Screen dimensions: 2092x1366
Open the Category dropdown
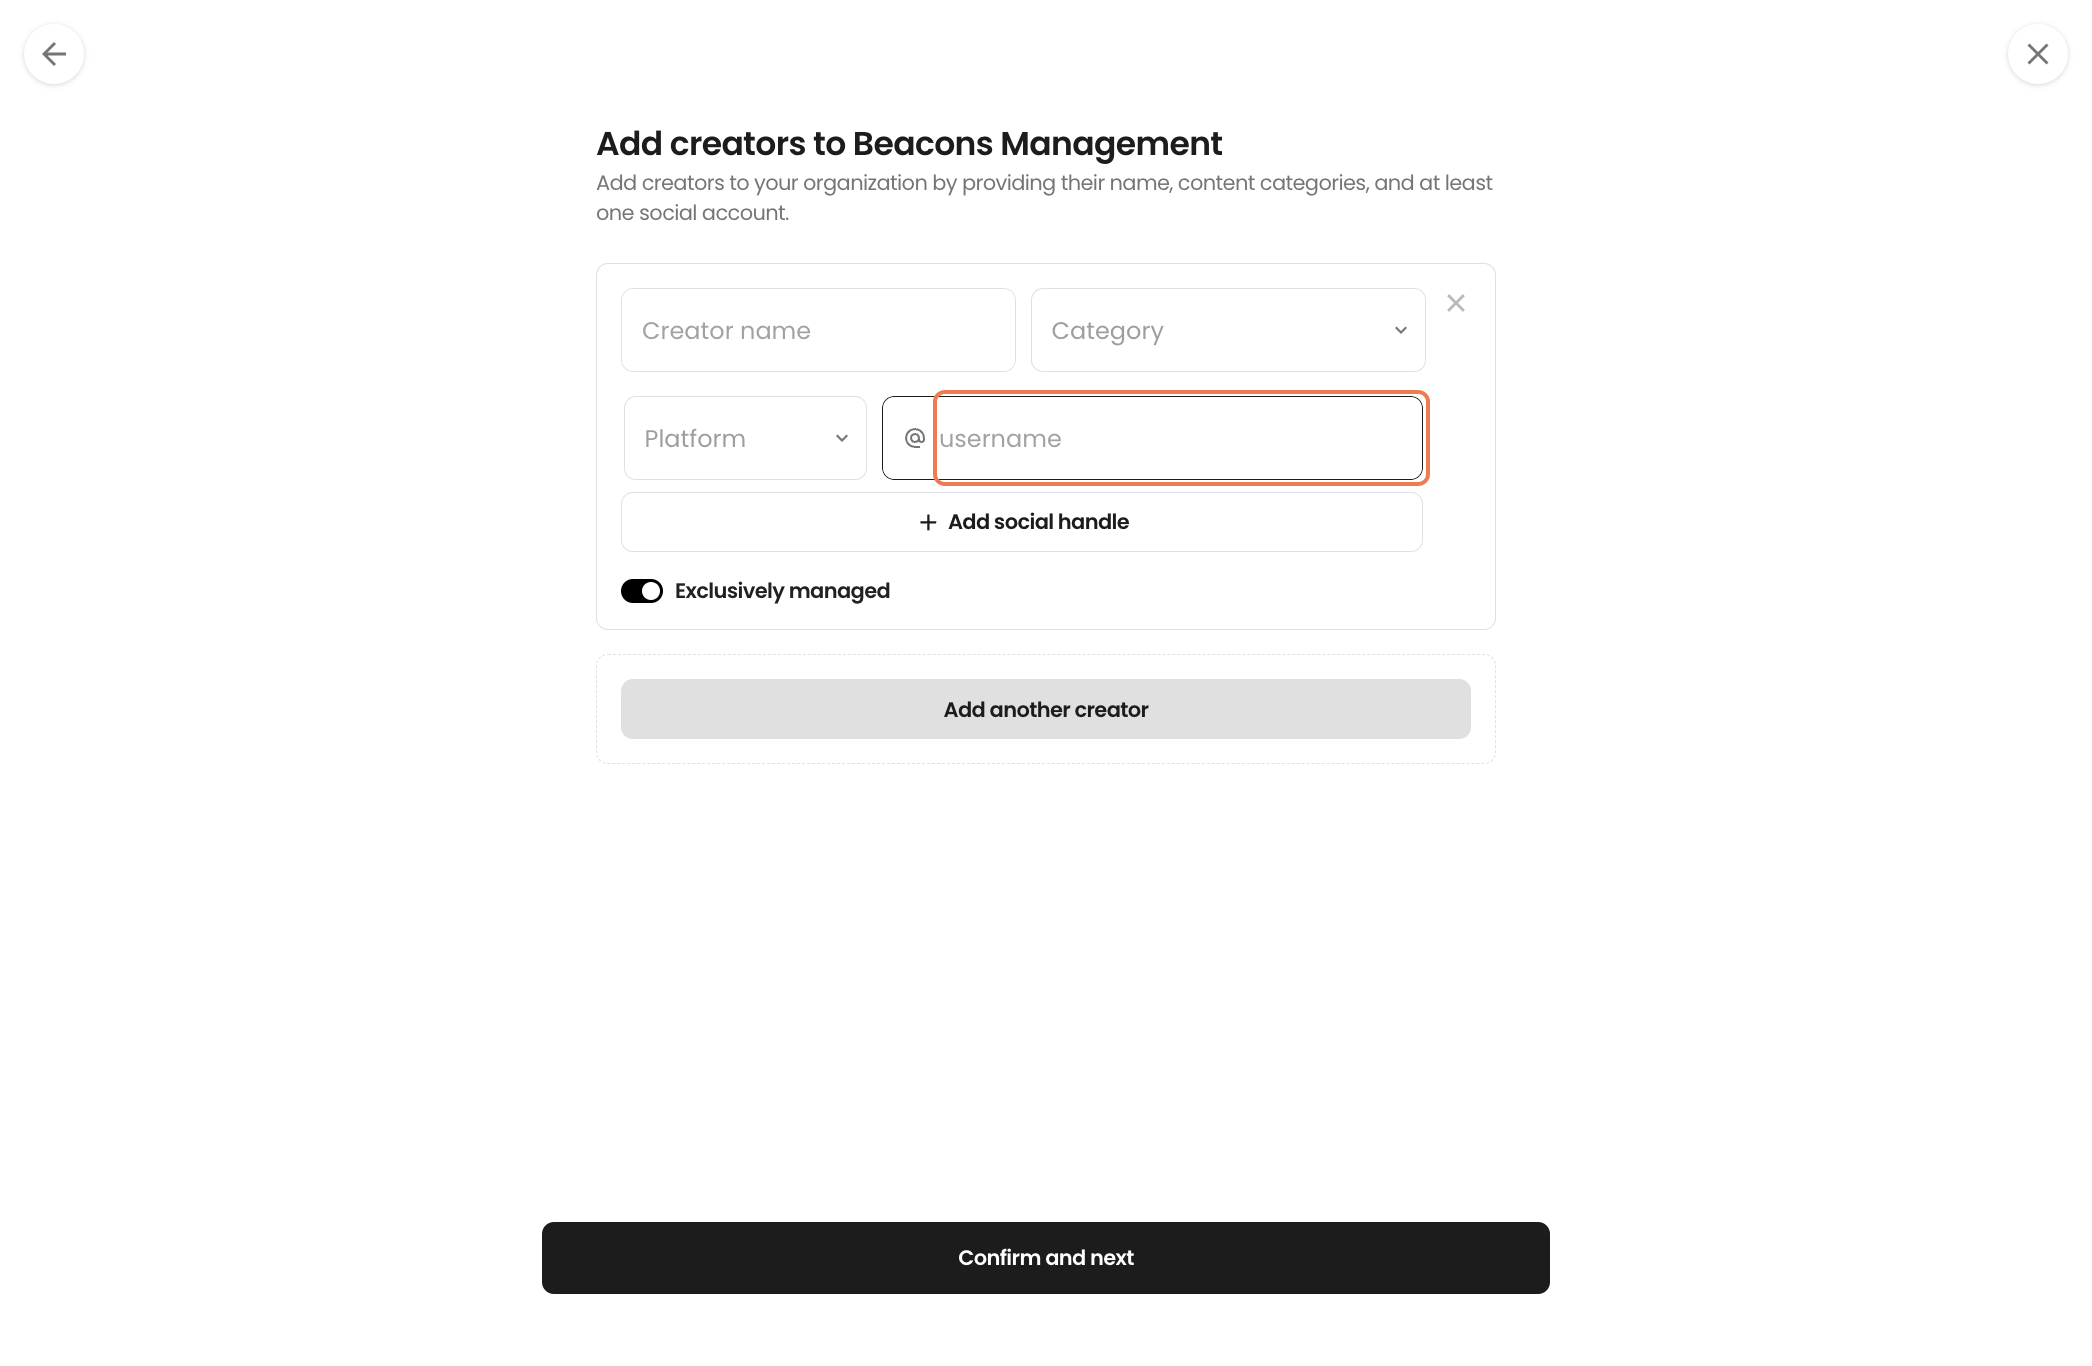pyautogui.click(x=1228, y=330)
